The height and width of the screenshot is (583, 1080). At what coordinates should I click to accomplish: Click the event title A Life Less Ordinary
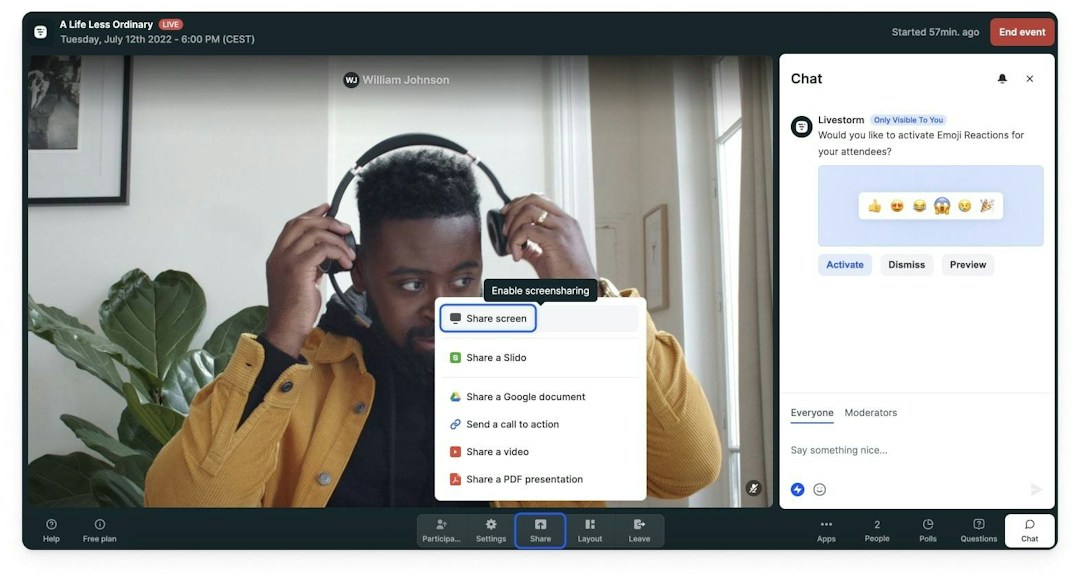pyautogui.click(x=106, y=24)
